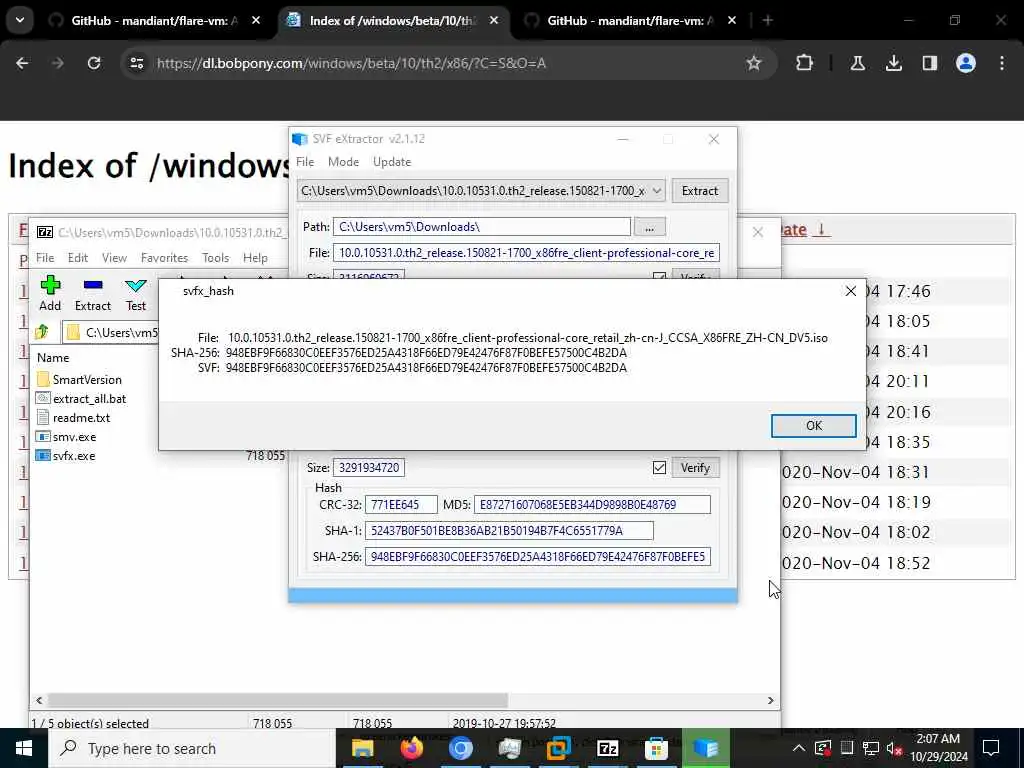Close the 7-Zip window
This screenshot has height=768, width=1024.
(x=758, y=232)
